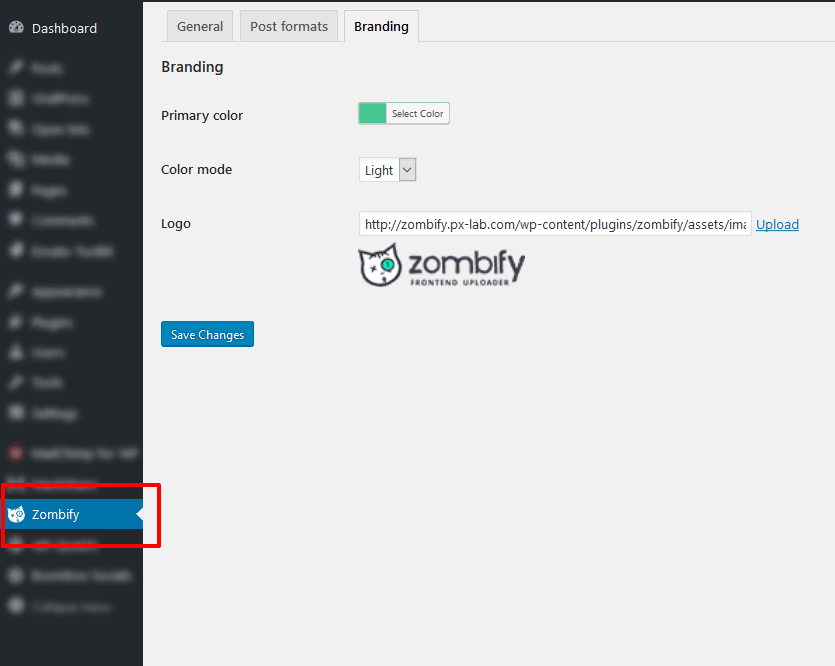Click the "Primary color" label

tap(202, 116)
